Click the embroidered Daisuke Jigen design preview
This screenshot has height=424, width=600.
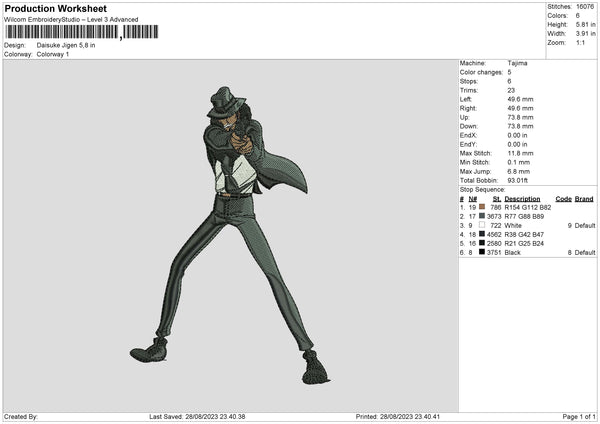tap(230, 235)
